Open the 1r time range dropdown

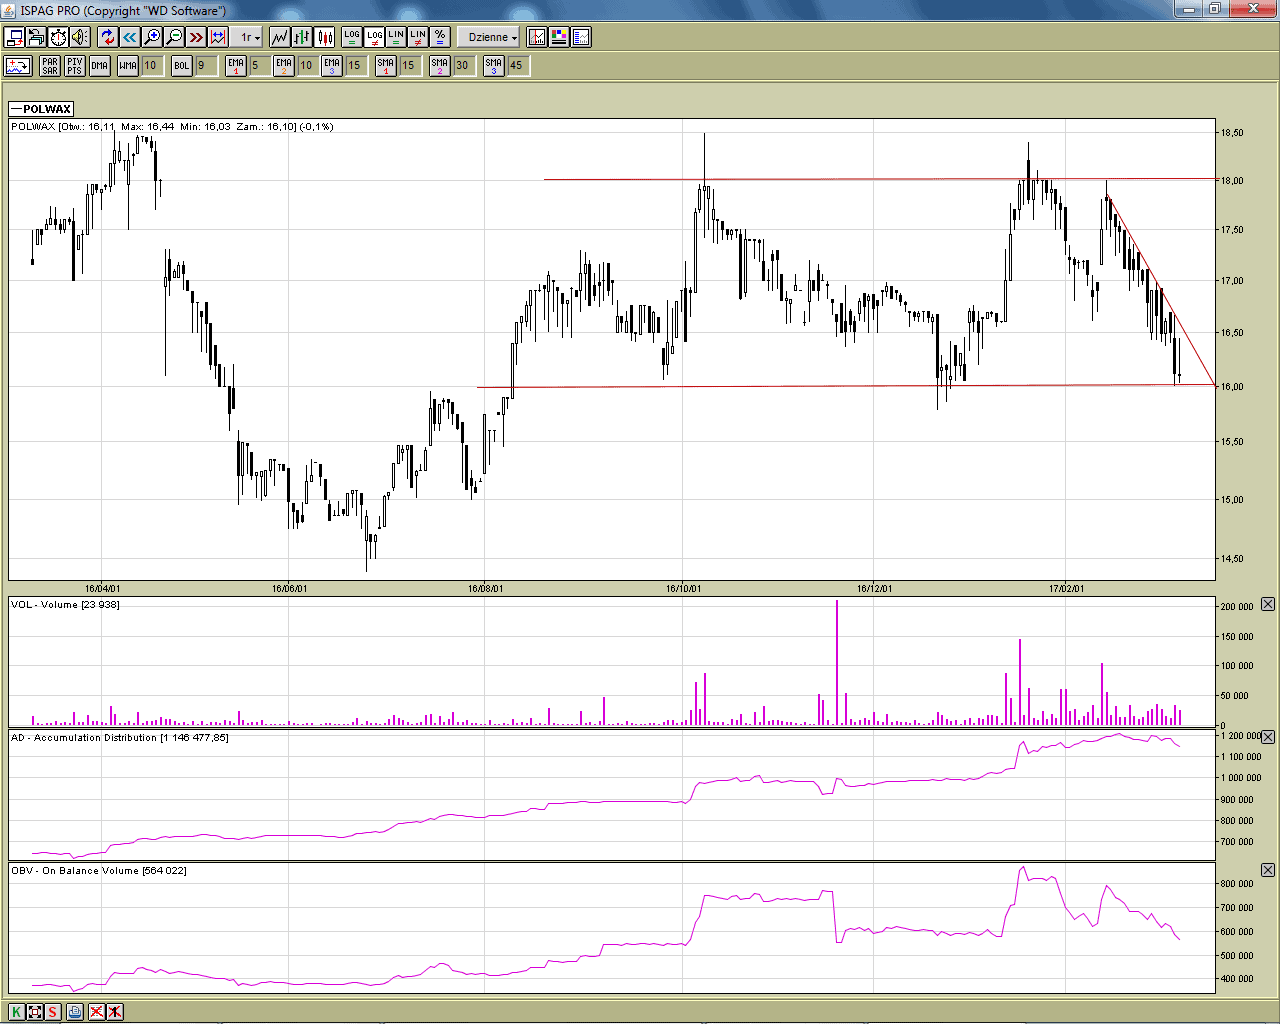(x=249, y=37)
